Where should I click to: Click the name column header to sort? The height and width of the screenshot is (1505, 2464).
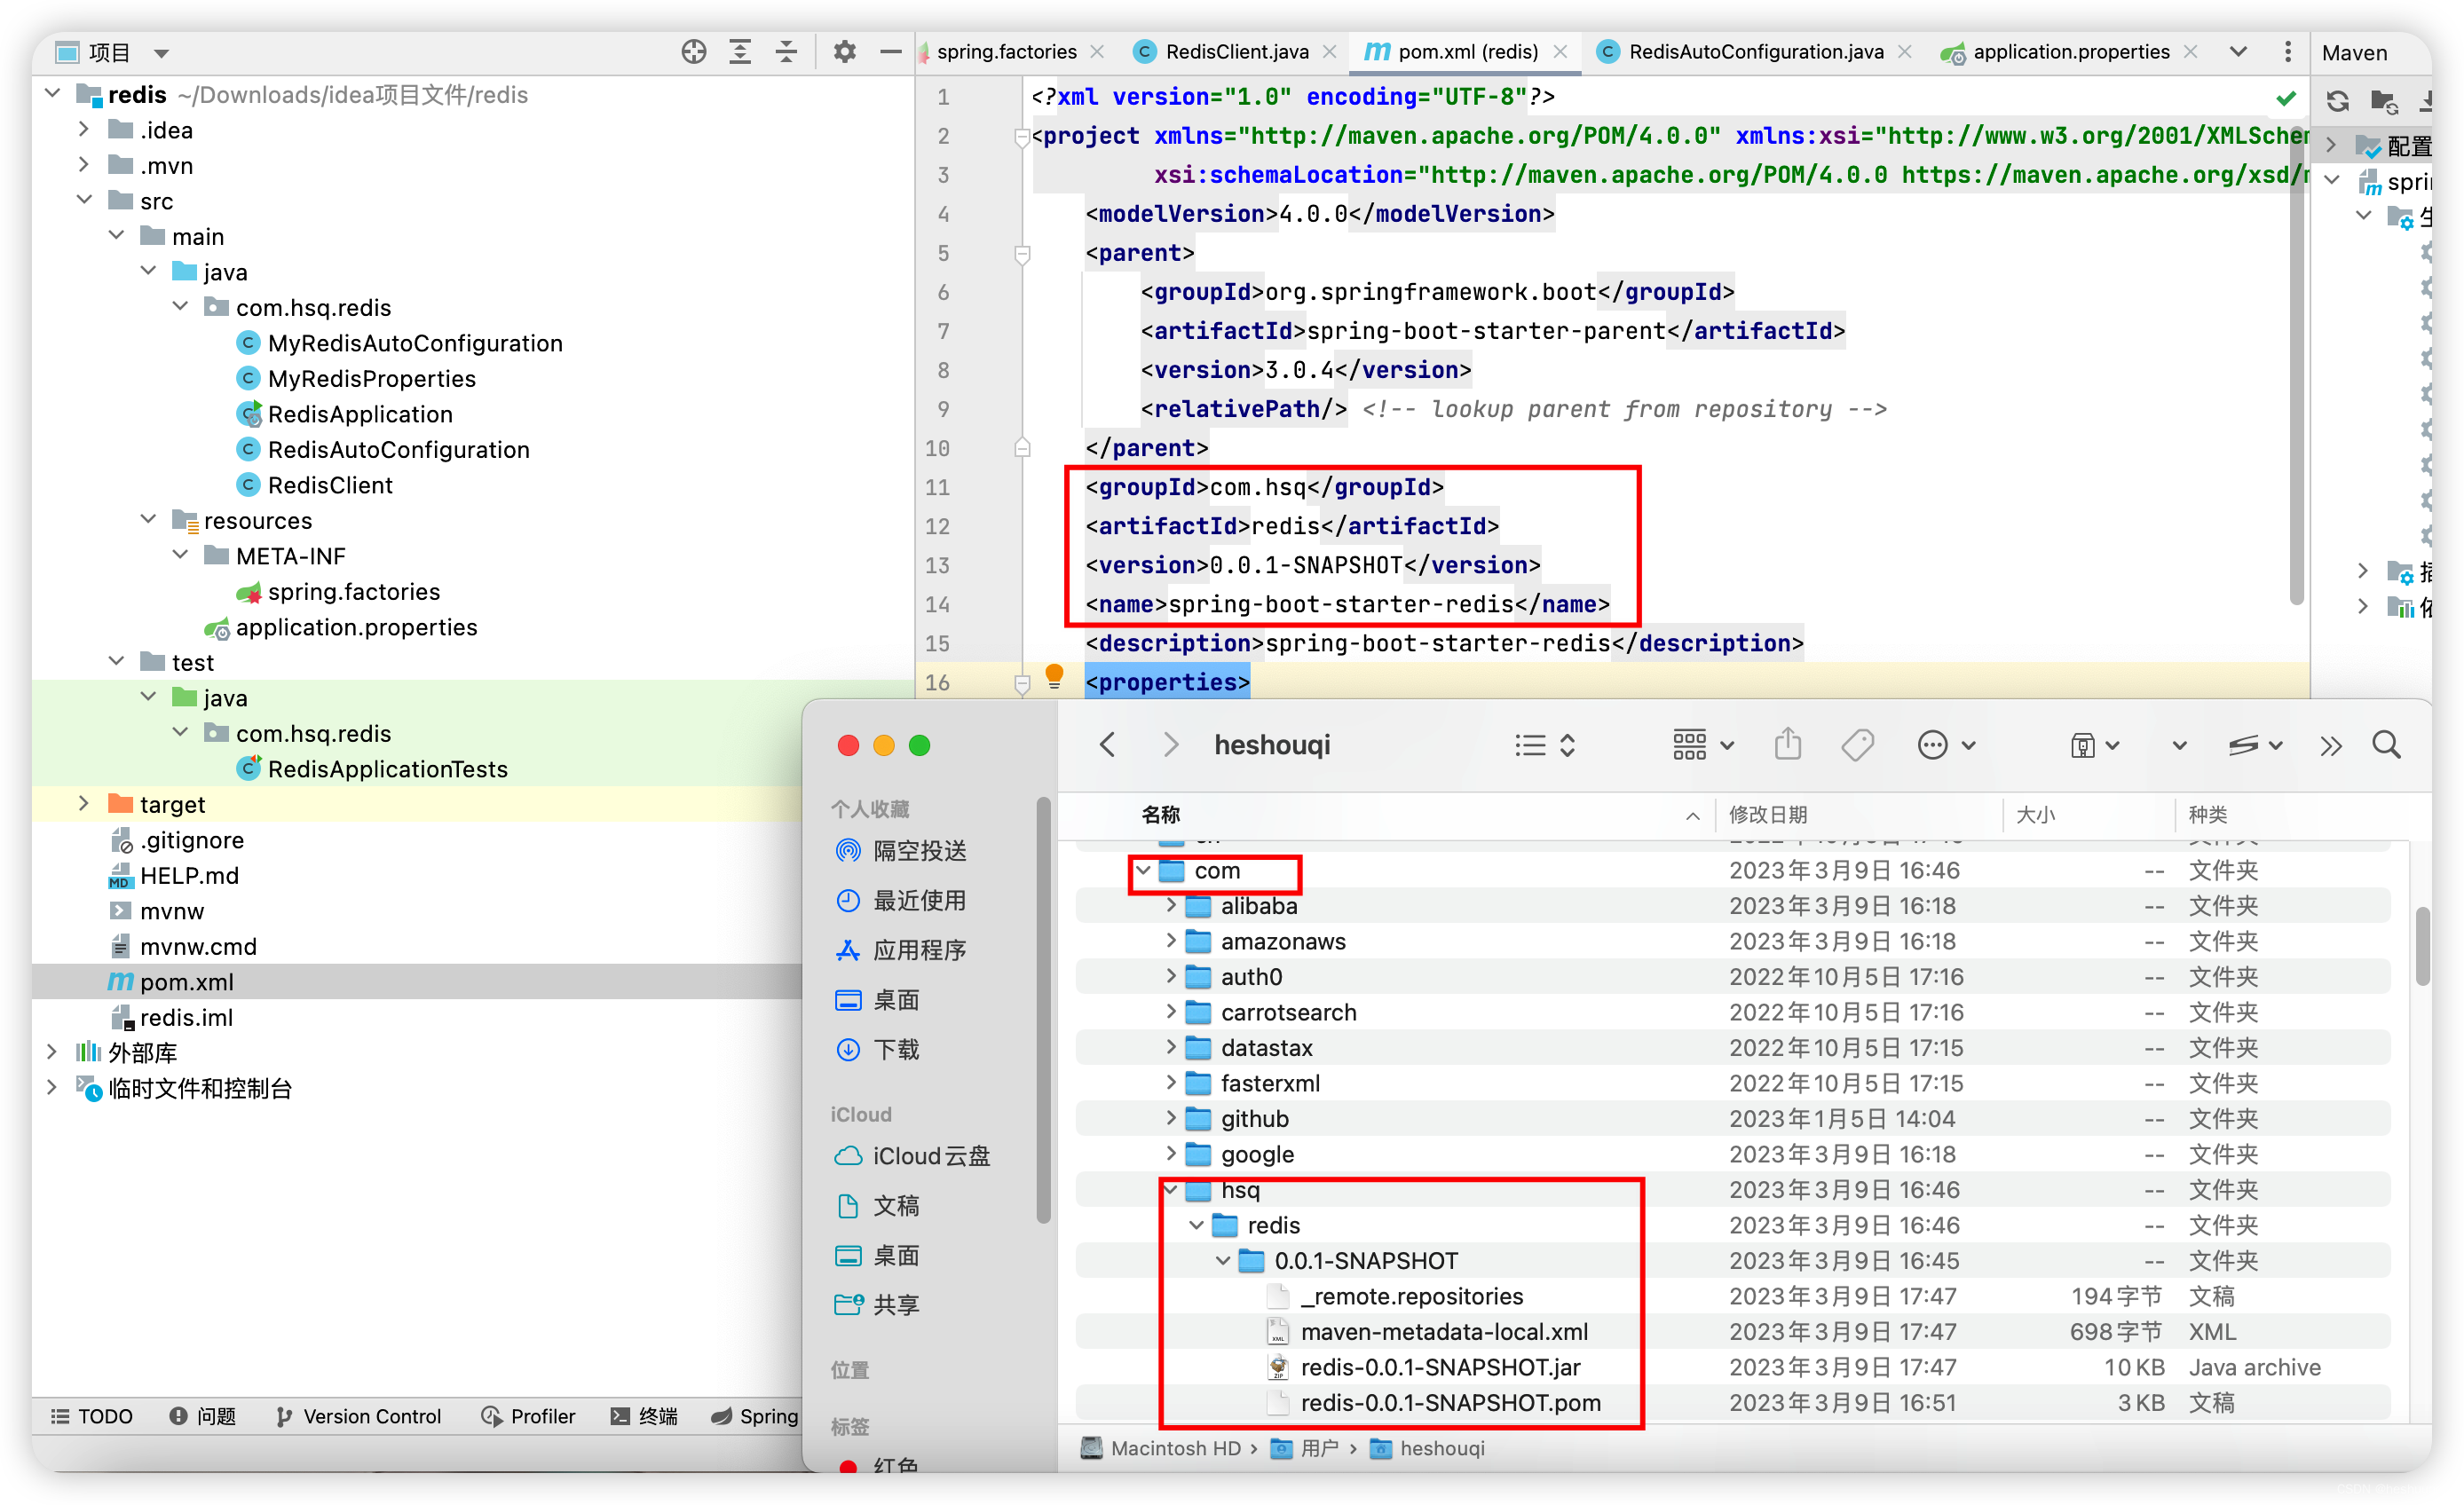[1160, 815]
